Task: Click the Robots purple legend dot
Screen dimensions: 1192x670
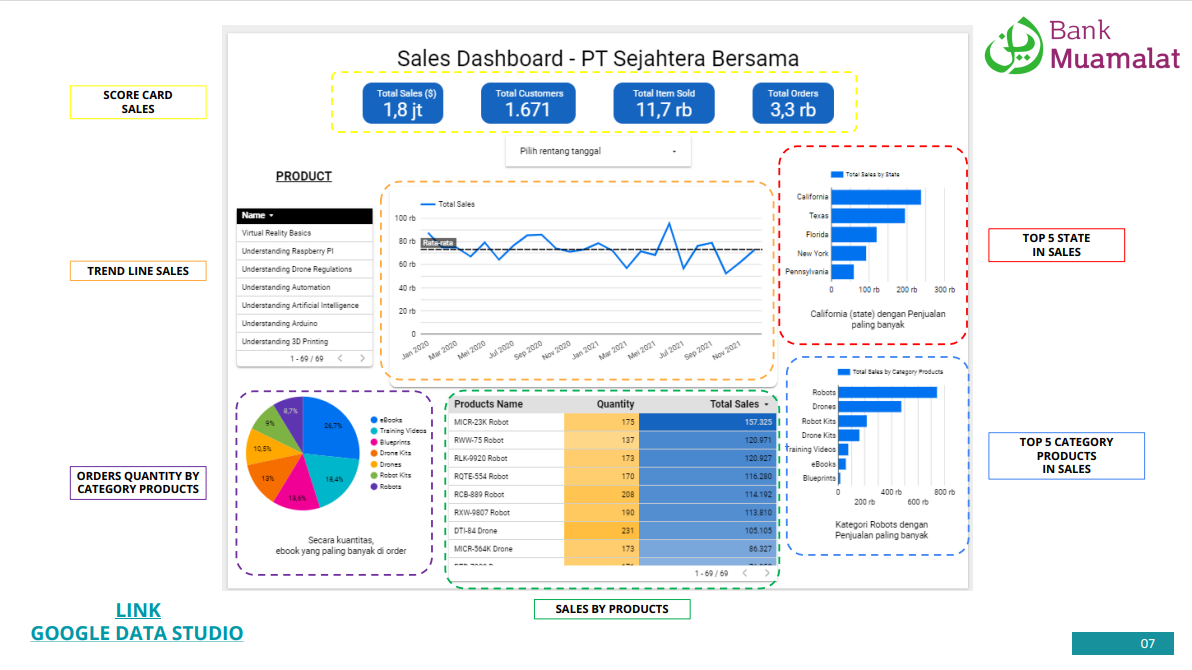Action: pyautogui.click(x=373, y=487)
